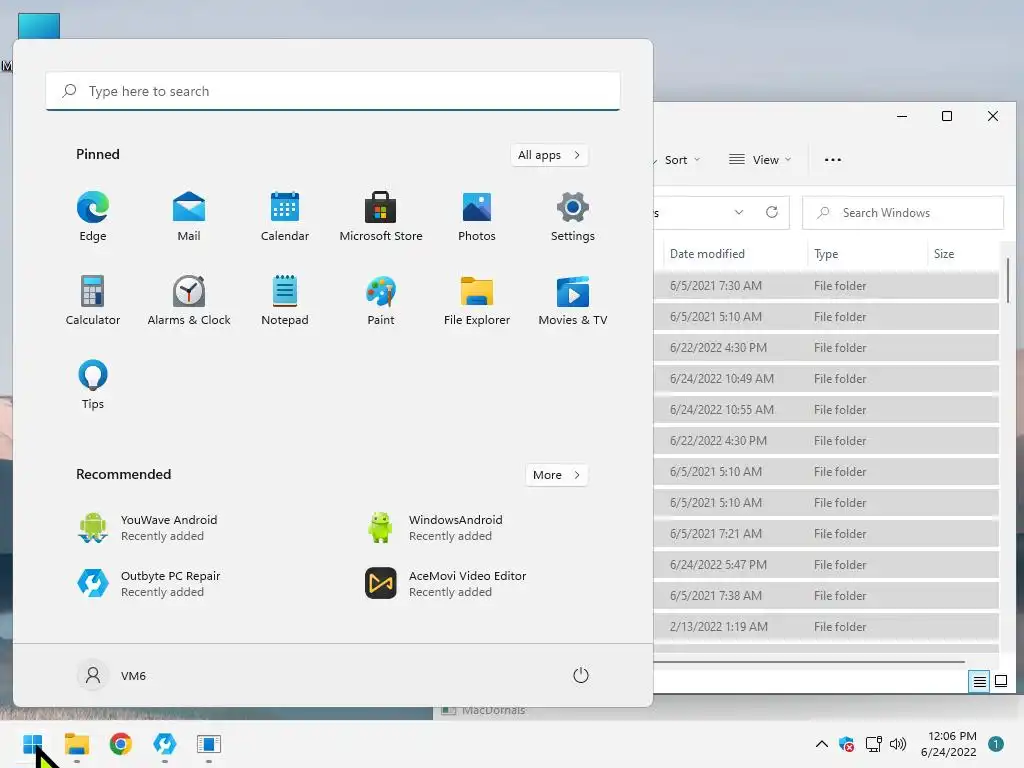Open Sort dropdown in File Explorer

(x=682, y=160)
